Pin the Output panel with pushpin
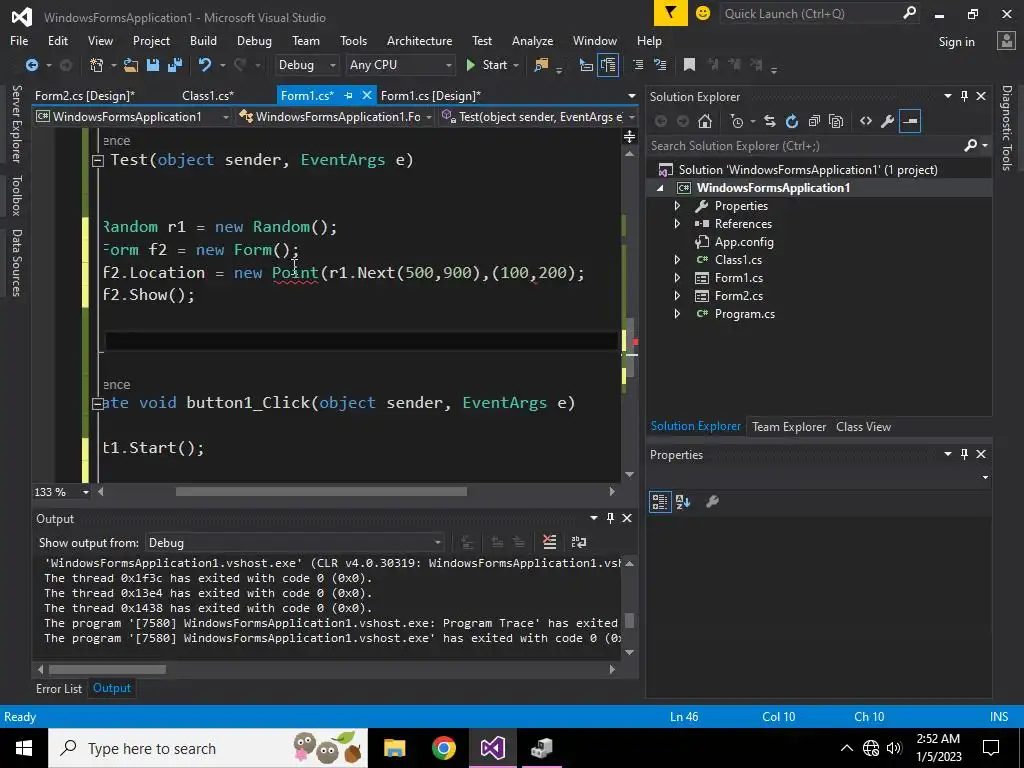The height and width of the screenshot is (768, 1024). coord(610,518)
